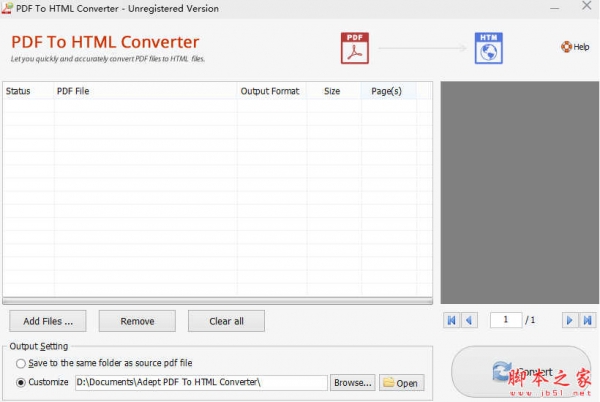Go to next preview page
Screen dimensions: 600x402
569,320
